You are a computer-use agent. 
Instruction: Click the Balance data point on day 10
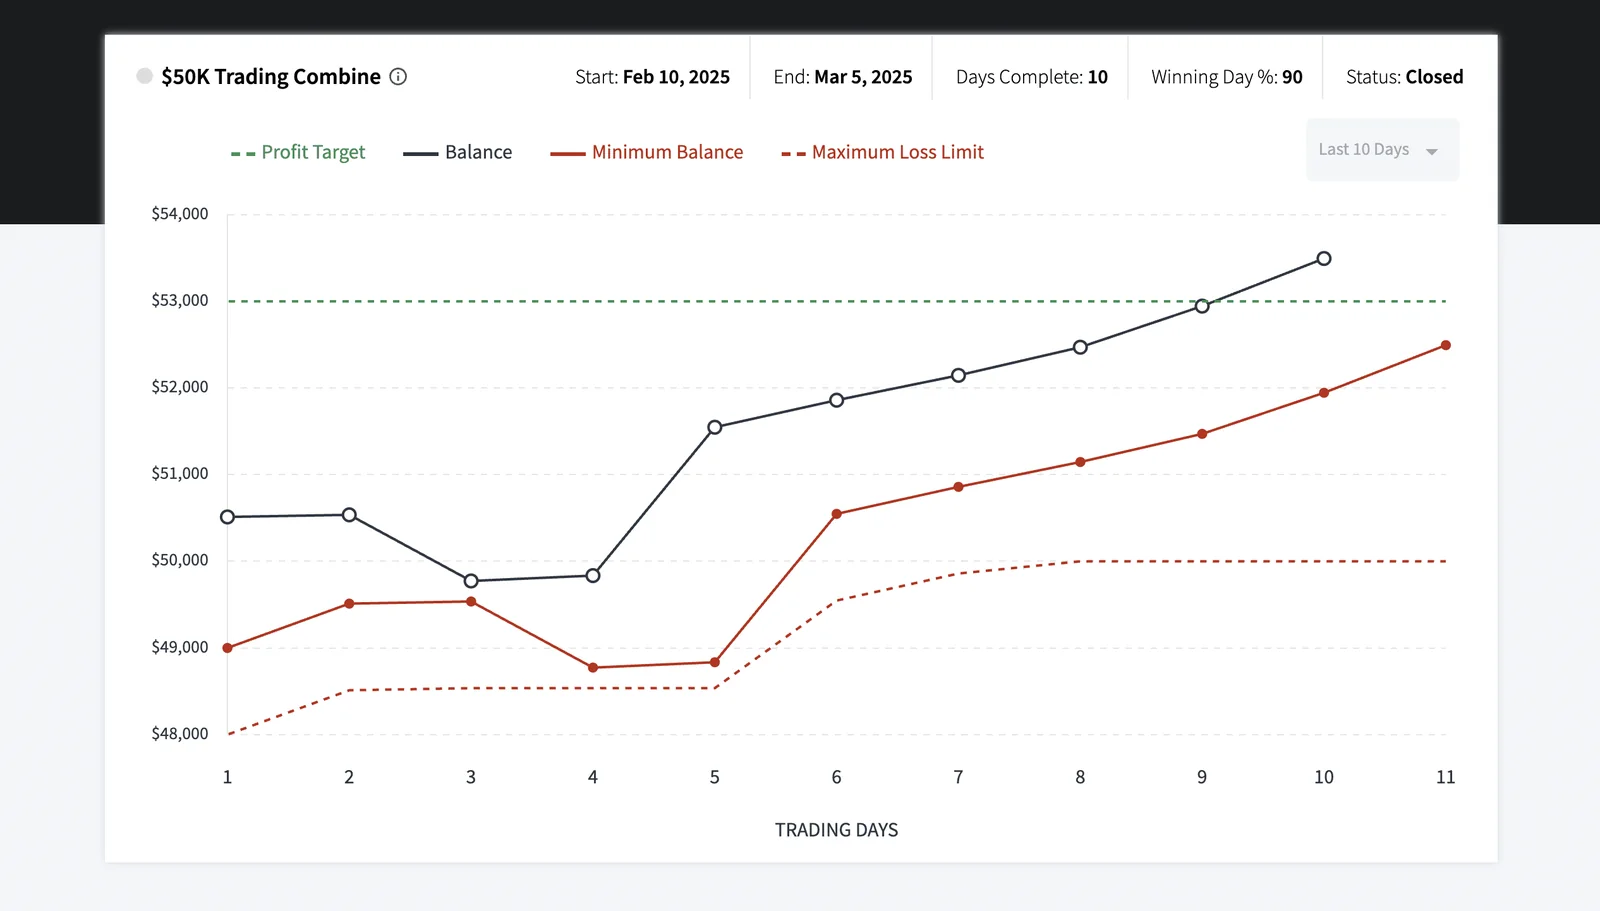pyautogui.click(x=1324, y=259)
